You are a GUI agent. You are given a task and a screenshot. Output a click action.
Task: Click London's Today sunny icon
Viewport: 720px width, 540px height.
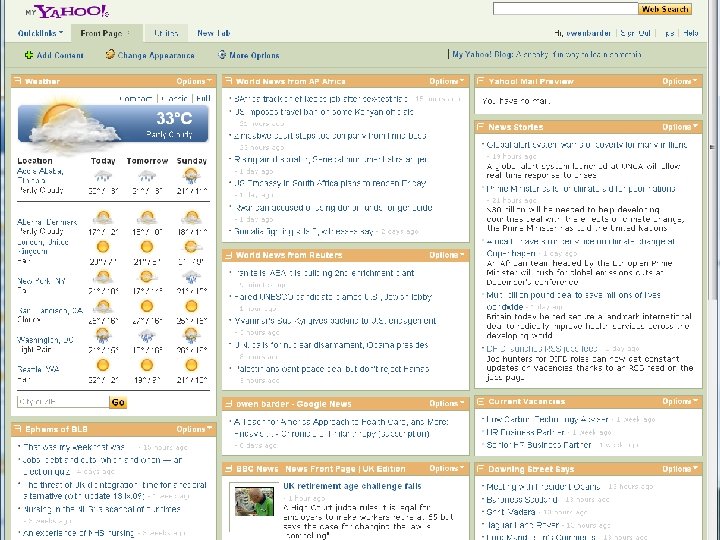[103, 247]
